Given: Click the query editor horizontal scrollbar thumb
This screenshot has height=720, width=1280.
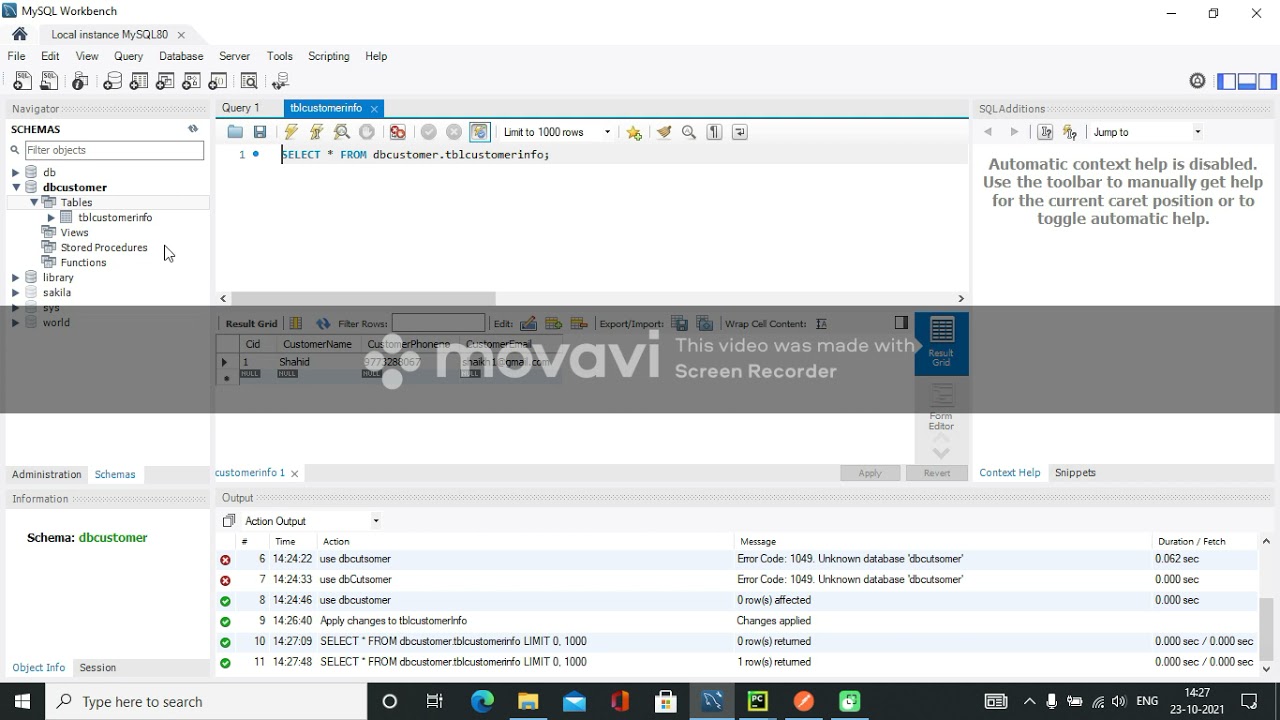Looking at the screenshot, I should click(x=363, y=298).
